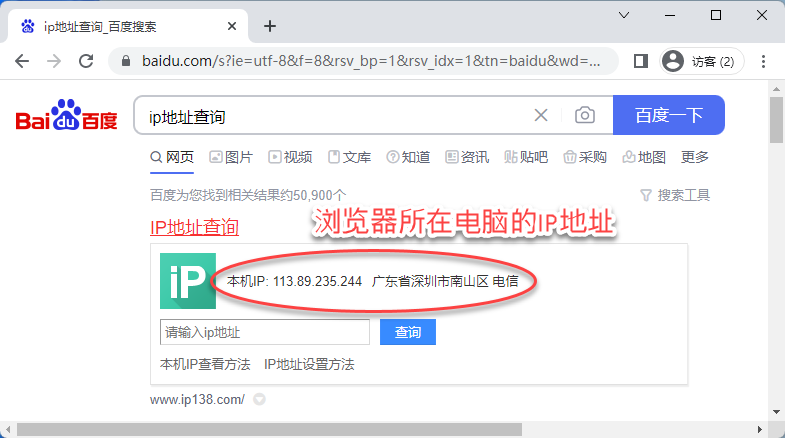Open the guest profile 访客 (2) button
This screenshot has width=785, height=438.
pos(701,61)
